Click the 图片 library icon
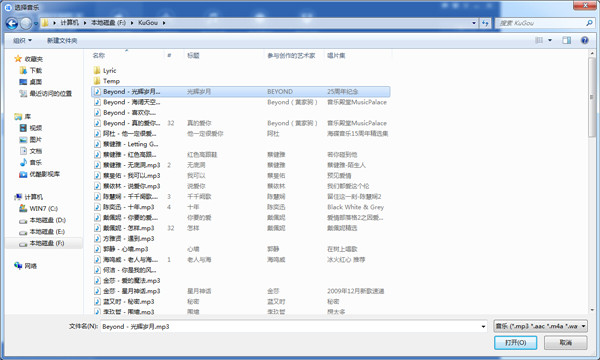This screenshot has width=600, height=360. click(x=23, y=140)
